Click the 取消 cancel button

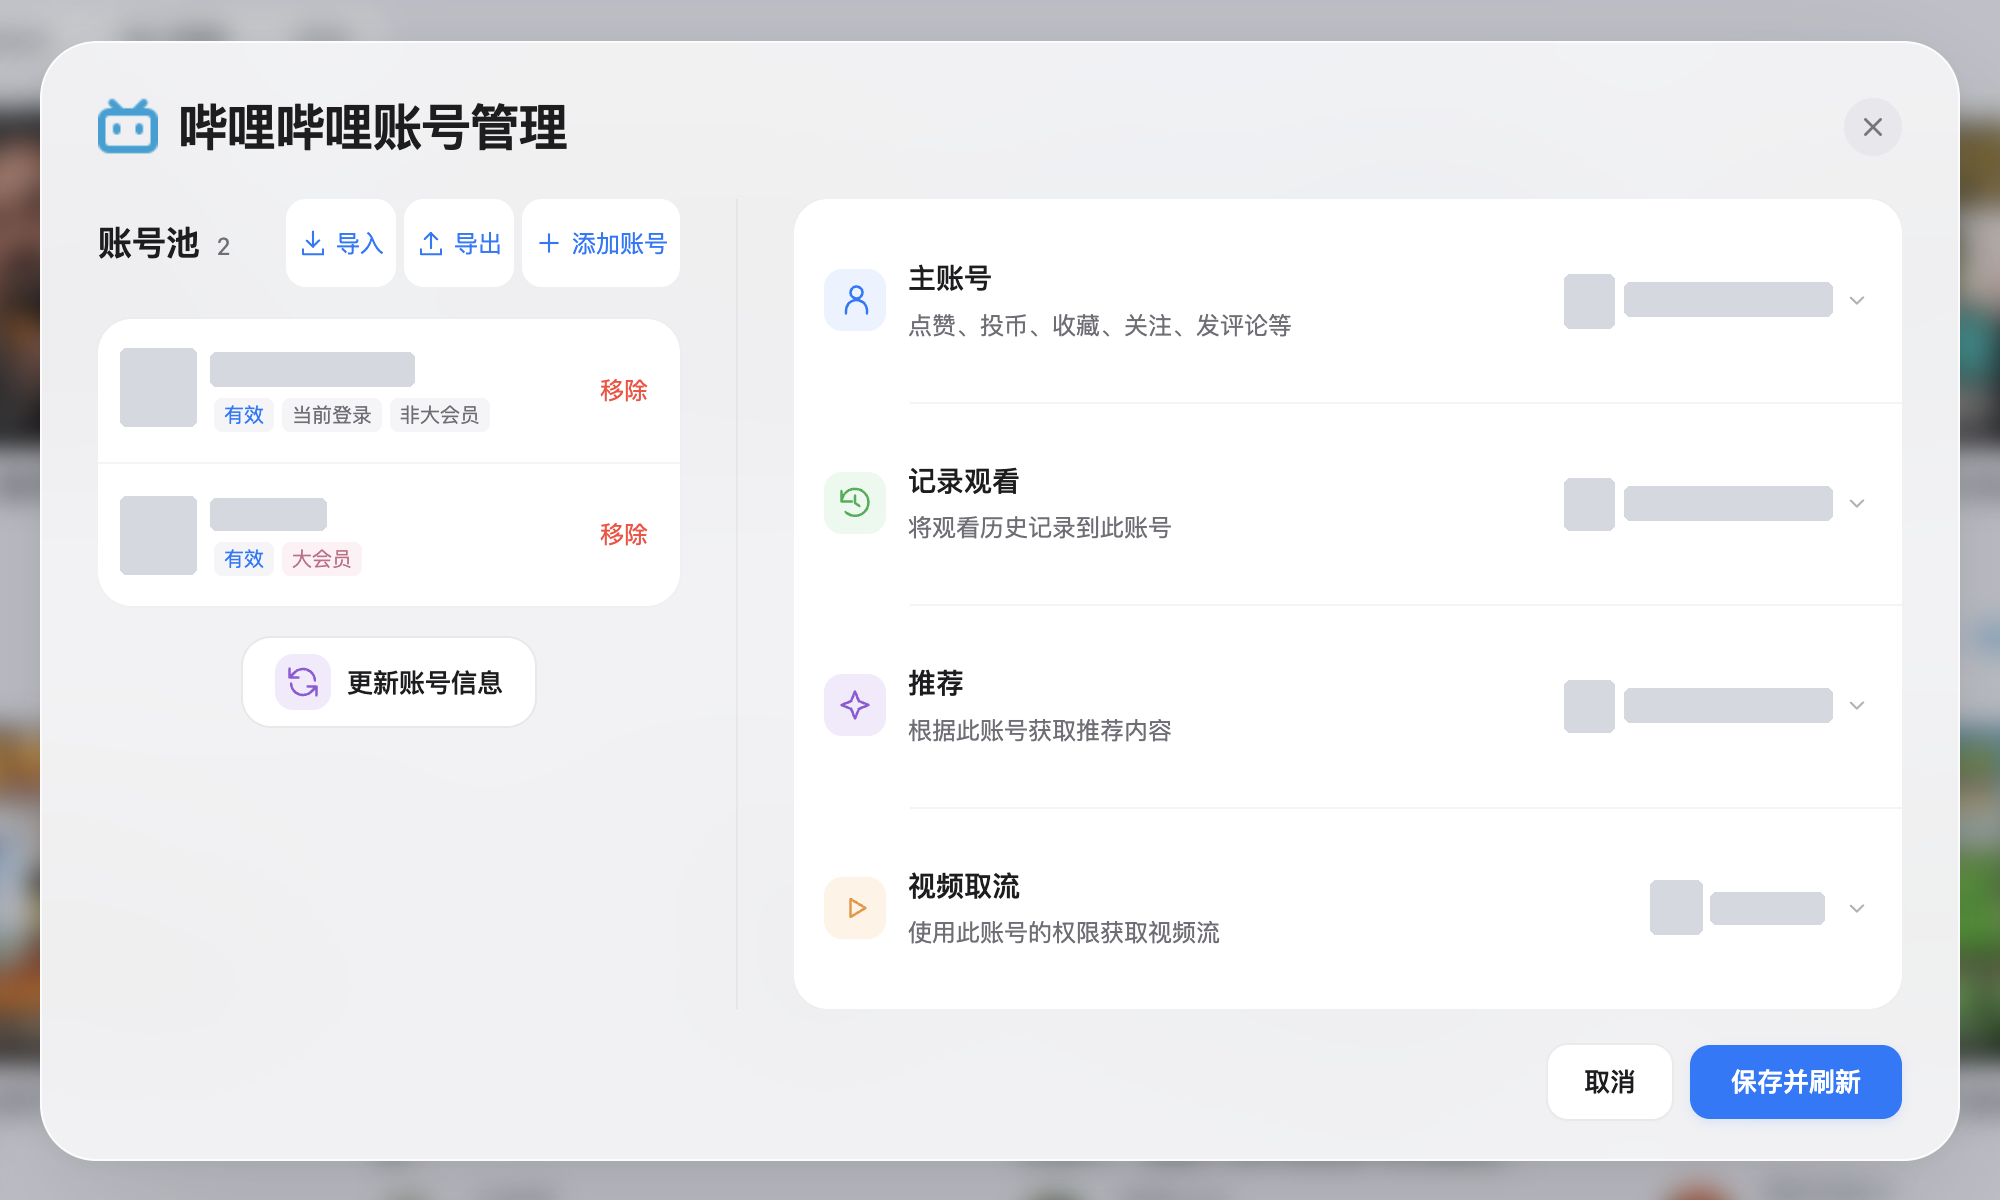(x=1609, y=1082)
